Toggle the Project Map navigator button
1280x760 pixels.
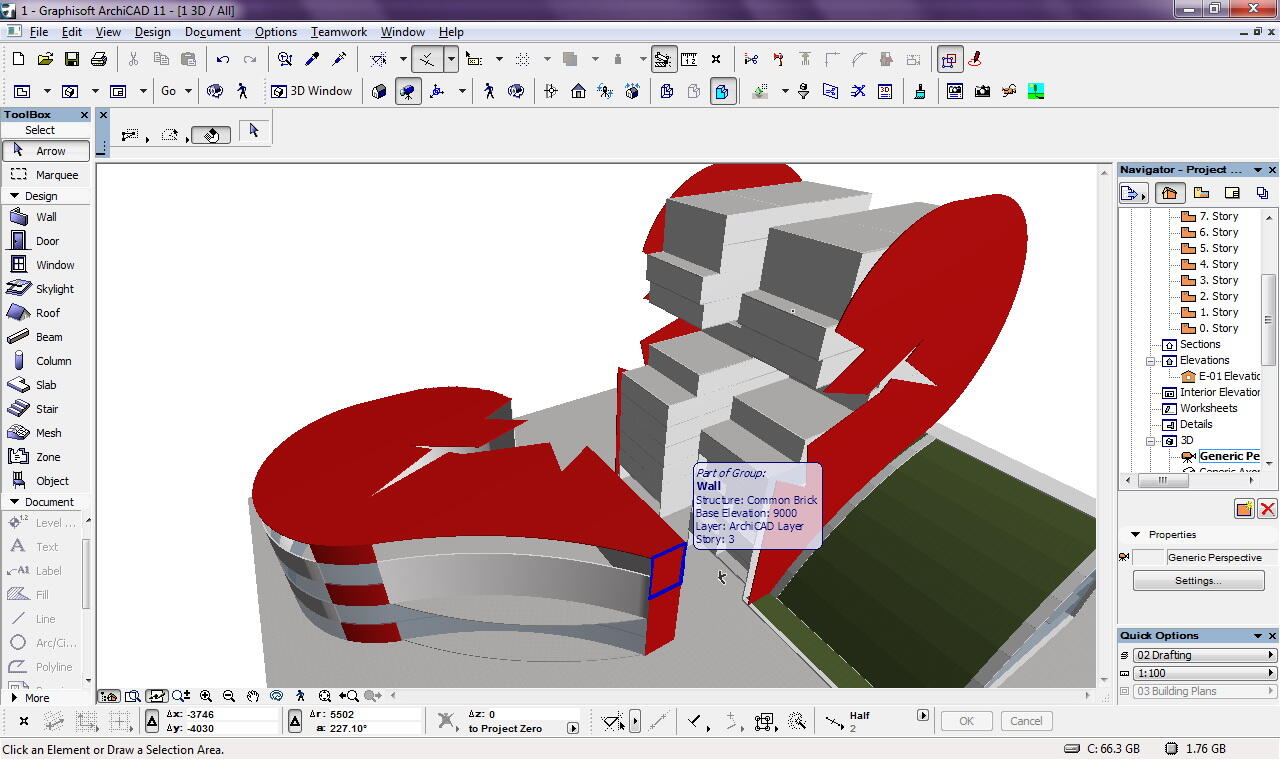coord(1168,193)
